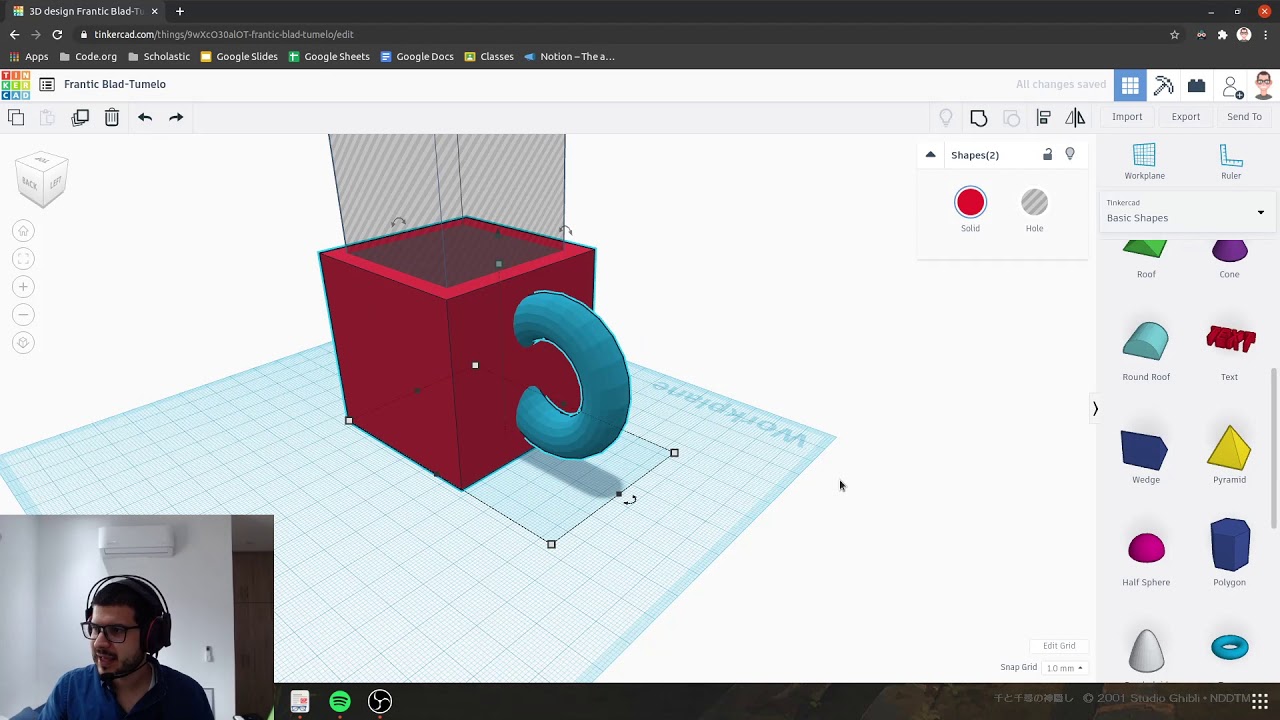
Task: Click the Spotify icon in the taskbar
Action: [x=340, y=701]
